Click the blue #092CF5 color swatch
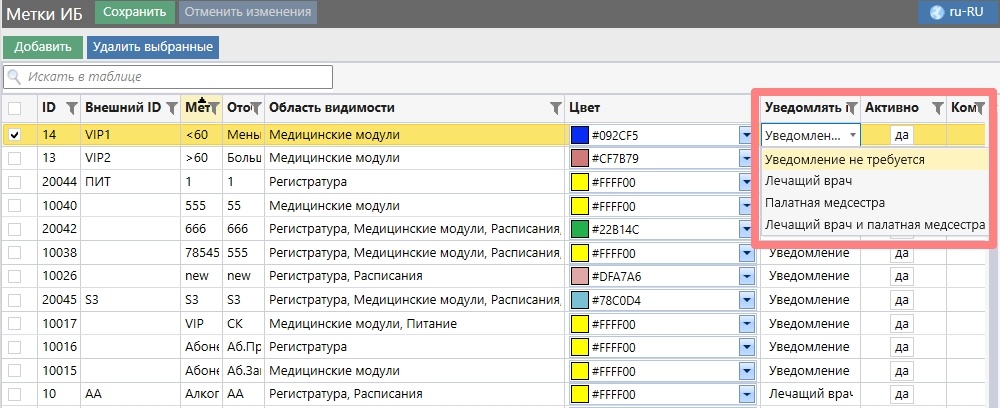The image size is (1000, 408). (579, 134)
